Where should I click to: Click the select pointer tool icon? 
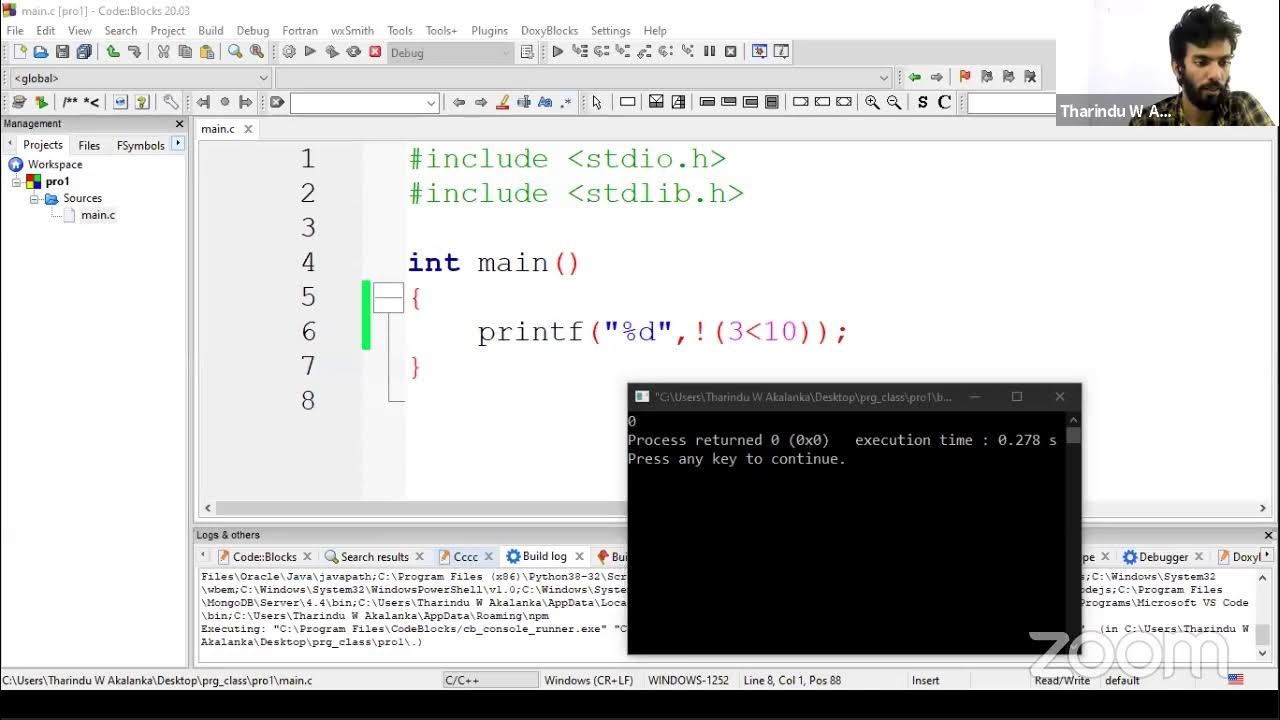point(597,102)
